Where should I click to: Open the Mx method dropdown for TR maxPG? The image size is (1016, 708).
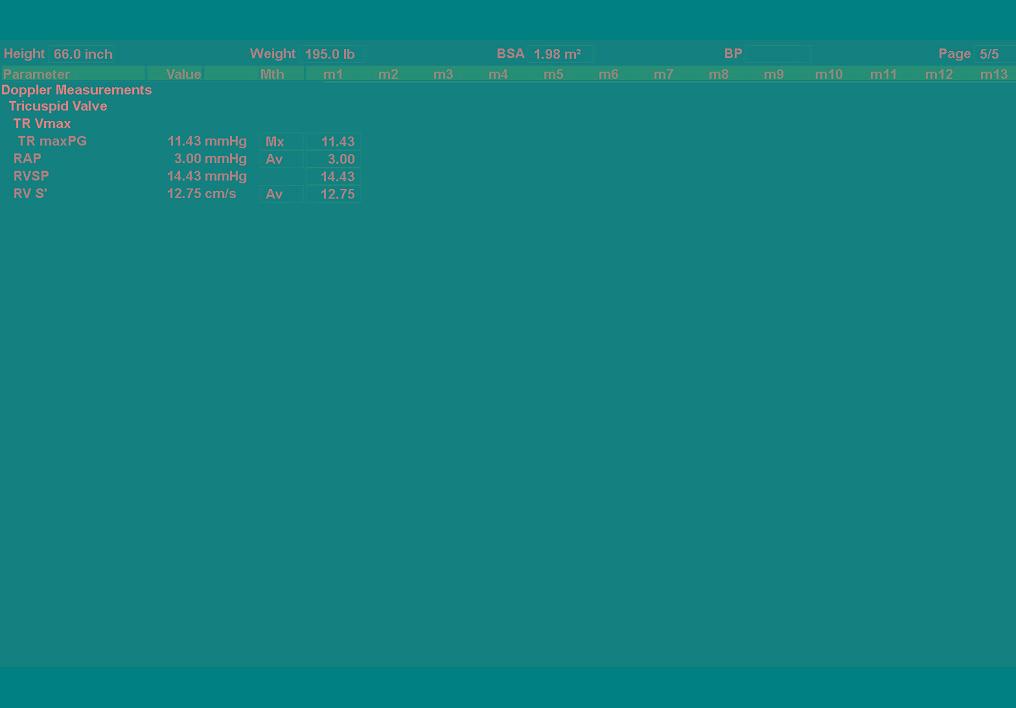click(279, 142)
